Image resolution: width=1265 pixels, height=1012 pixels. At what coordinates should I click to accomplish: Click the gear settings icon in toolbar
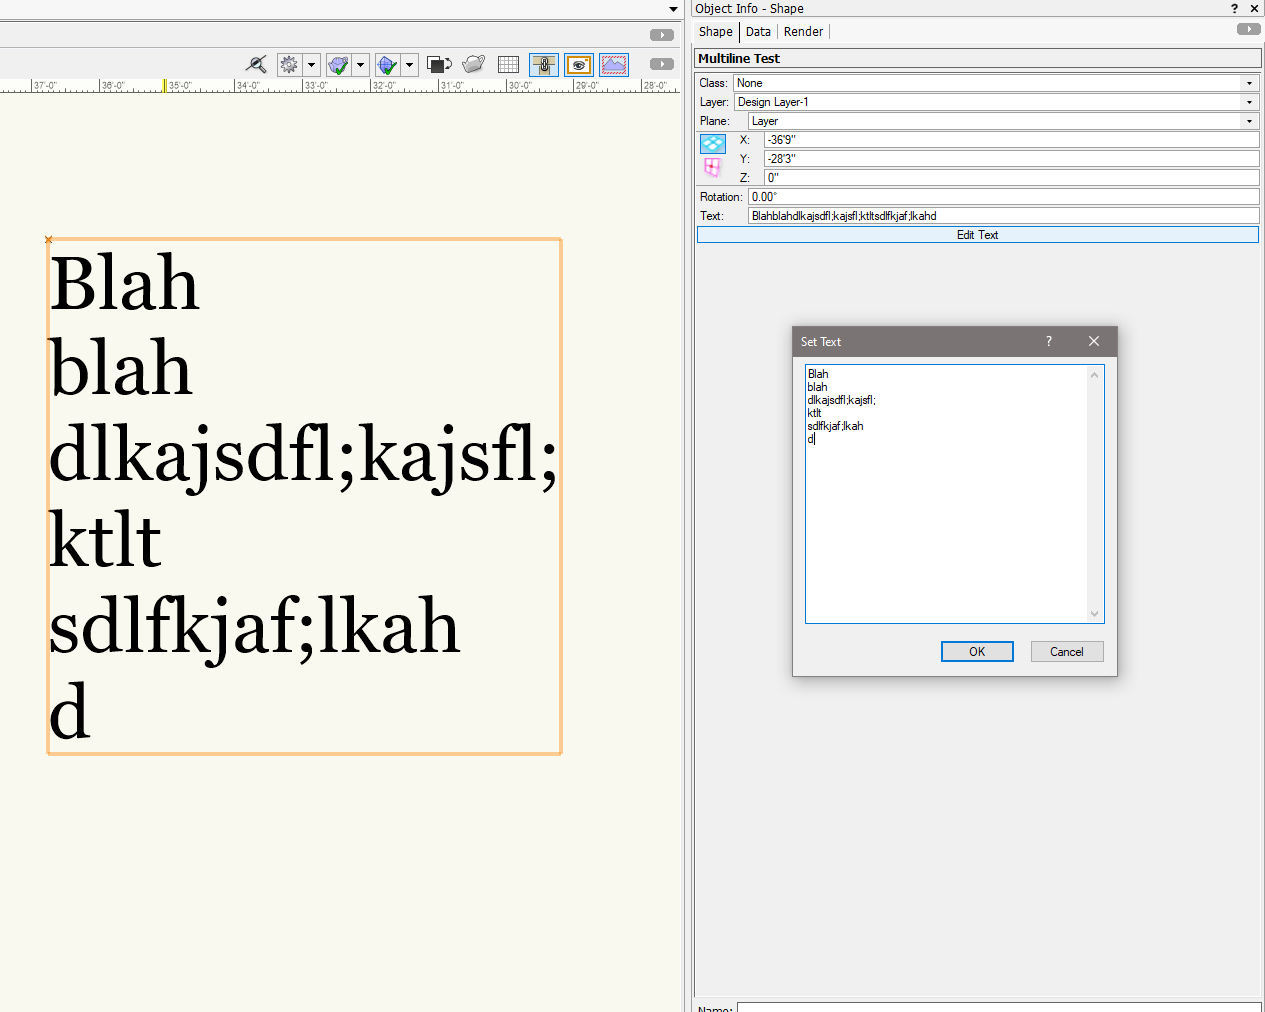tap(289, 65)
